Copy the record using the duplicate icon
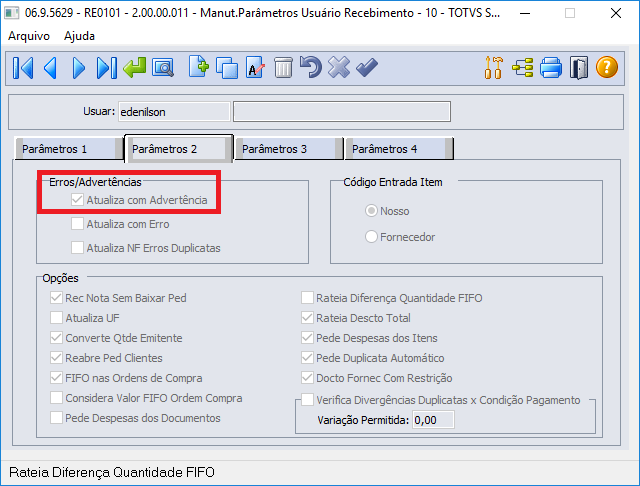This screenshot has width=640, height=486. click(x=227, y=68)
